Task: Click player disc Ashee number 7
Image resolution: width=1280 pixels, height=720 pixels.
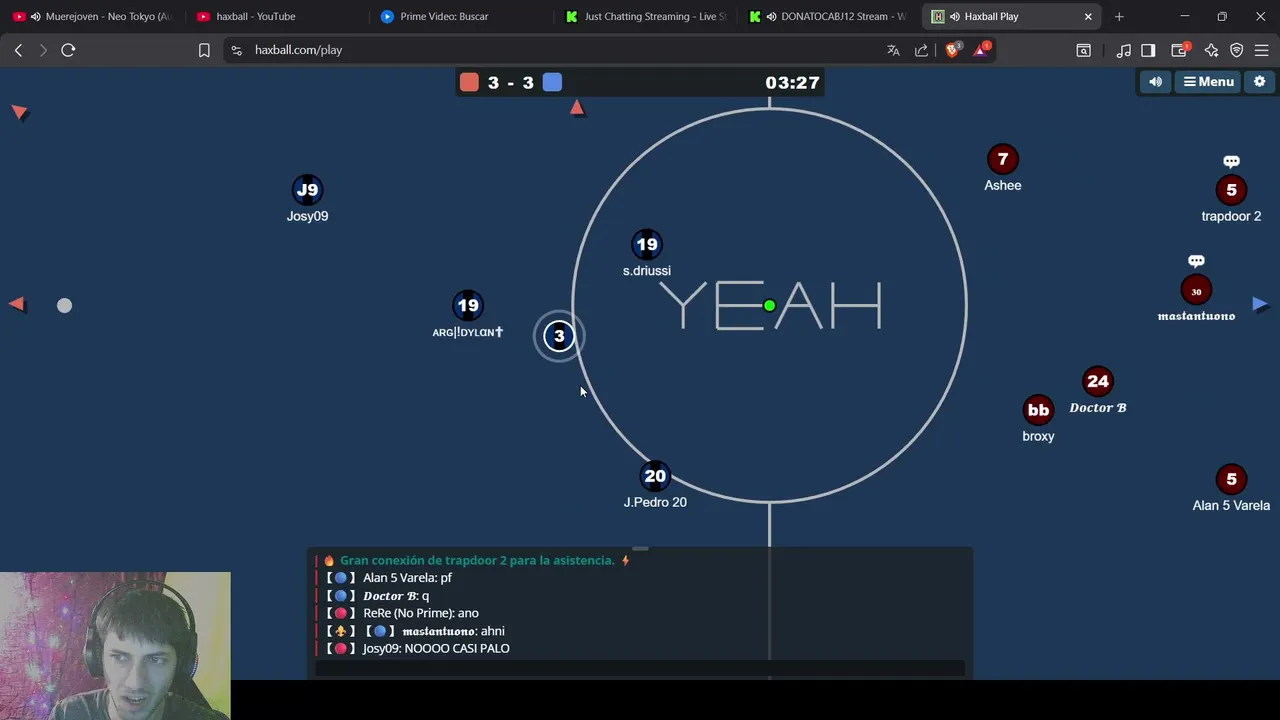Action: (1003, 159)
